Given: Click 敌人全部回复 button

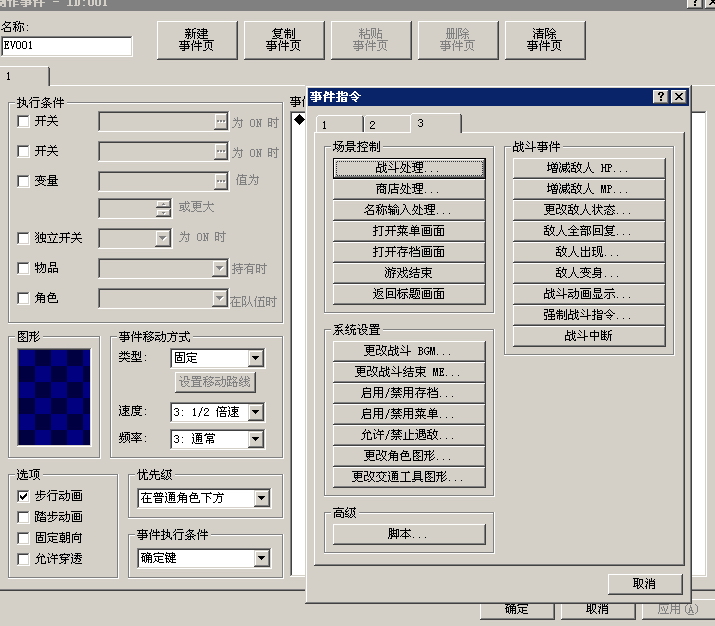Looking at the screenshot, I should [x=589, y=231].
